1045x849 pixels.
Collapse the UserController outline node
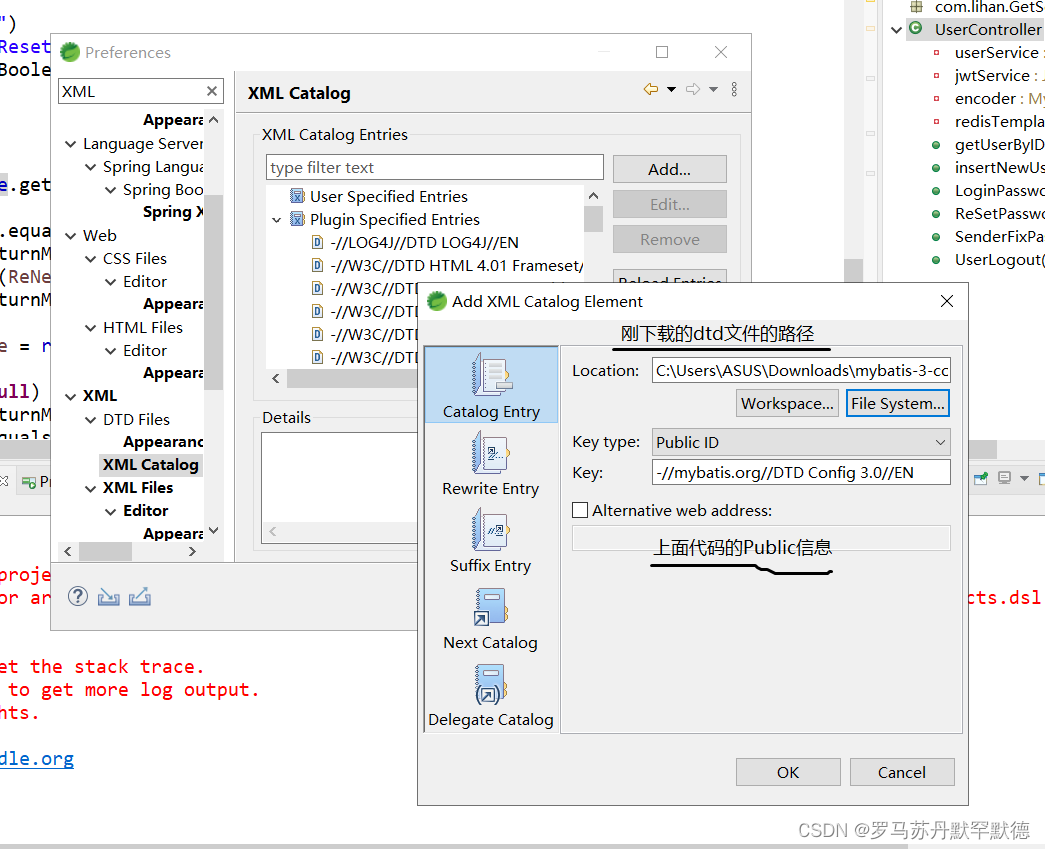pyautogui.click(x=896, y=29)
